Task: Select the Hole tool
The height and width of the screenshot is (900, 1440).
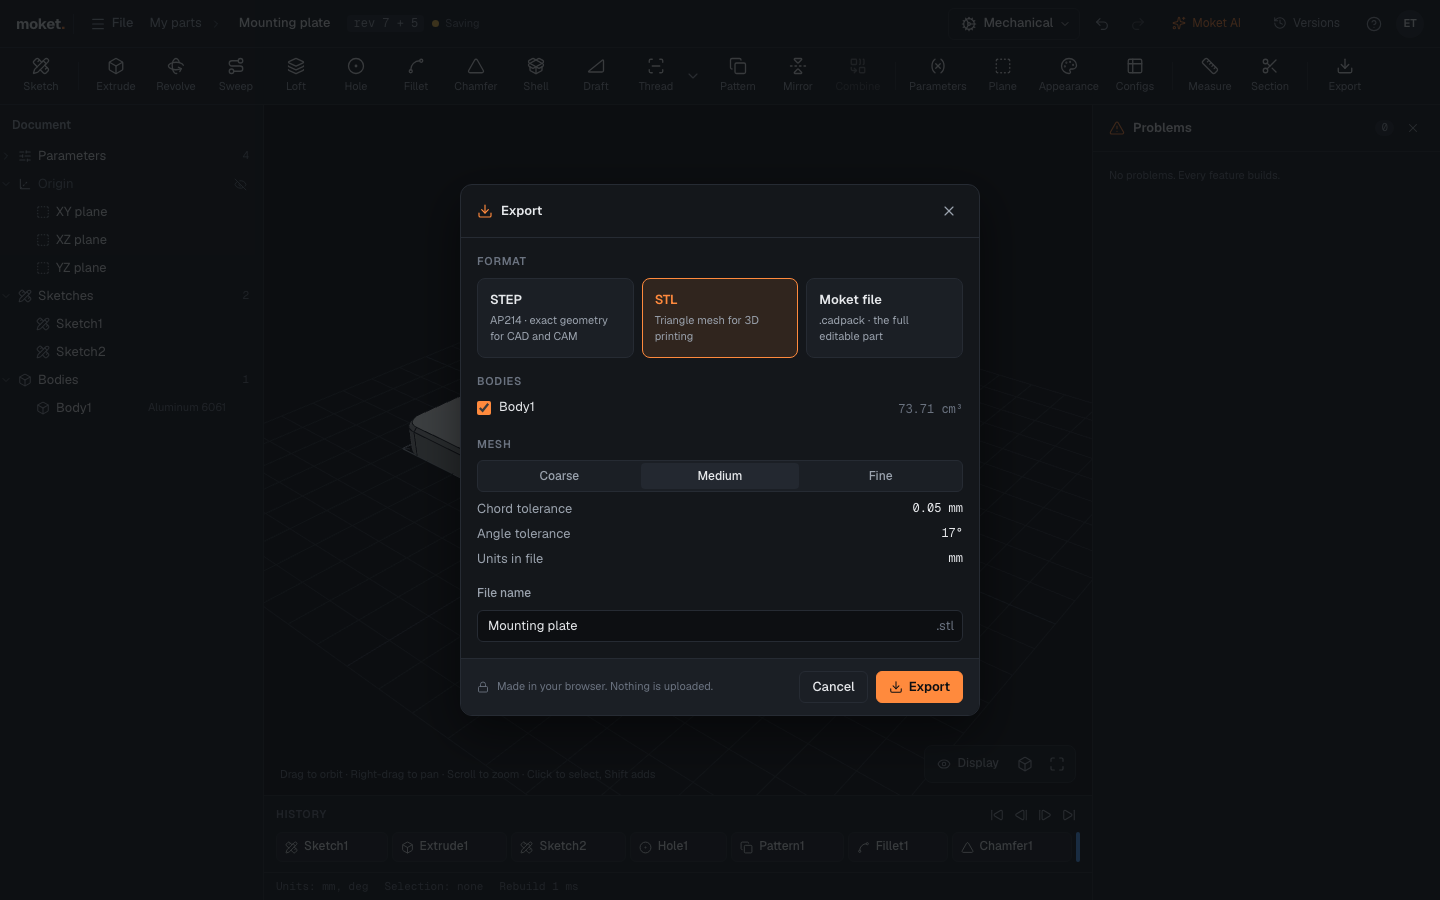Action: 356,74
